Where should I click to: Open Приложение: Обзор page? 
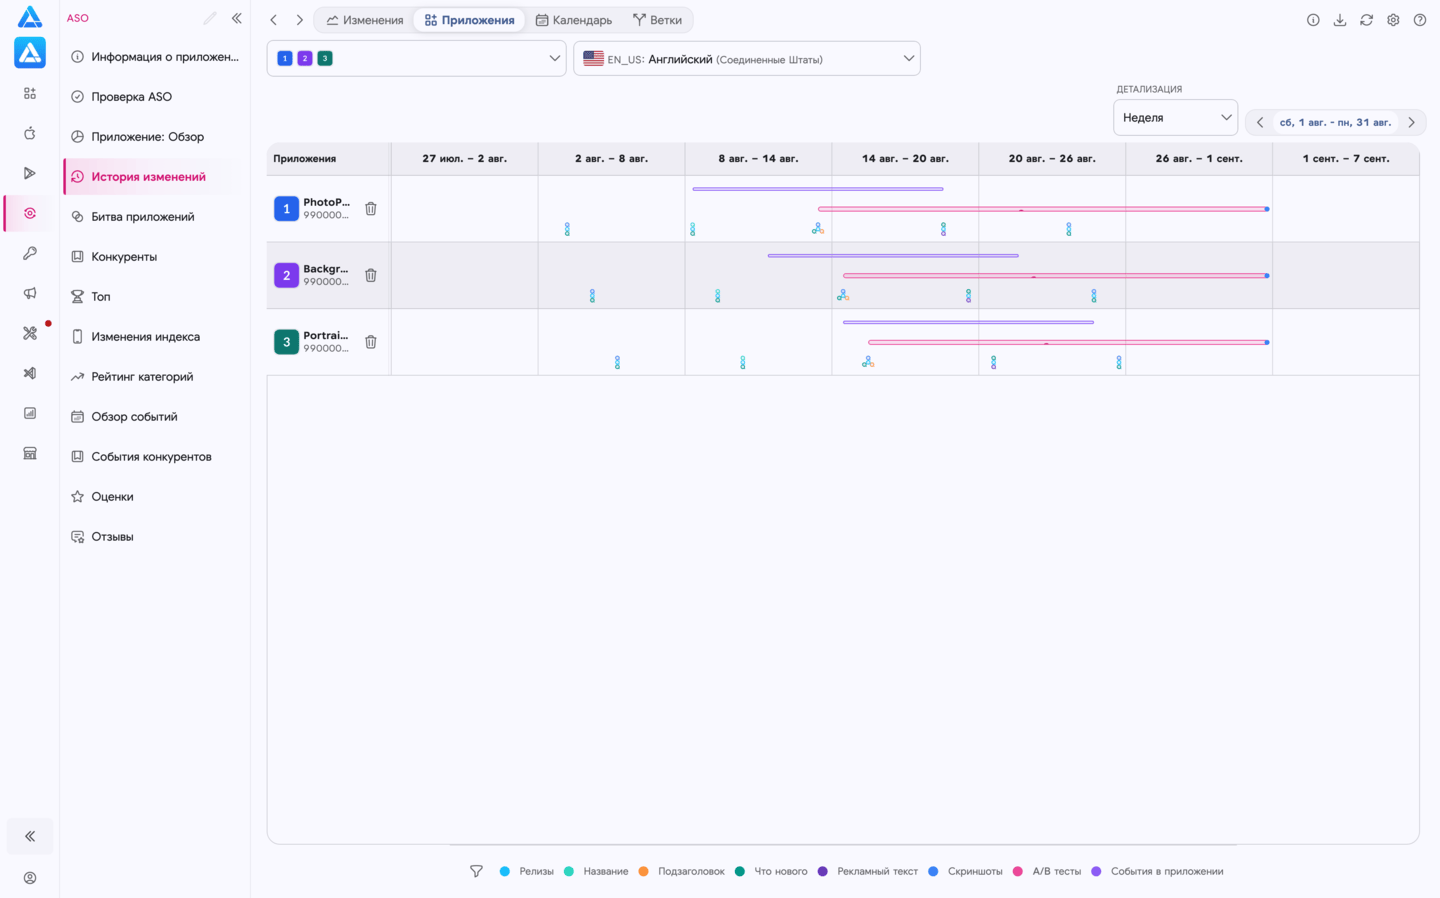155,137
